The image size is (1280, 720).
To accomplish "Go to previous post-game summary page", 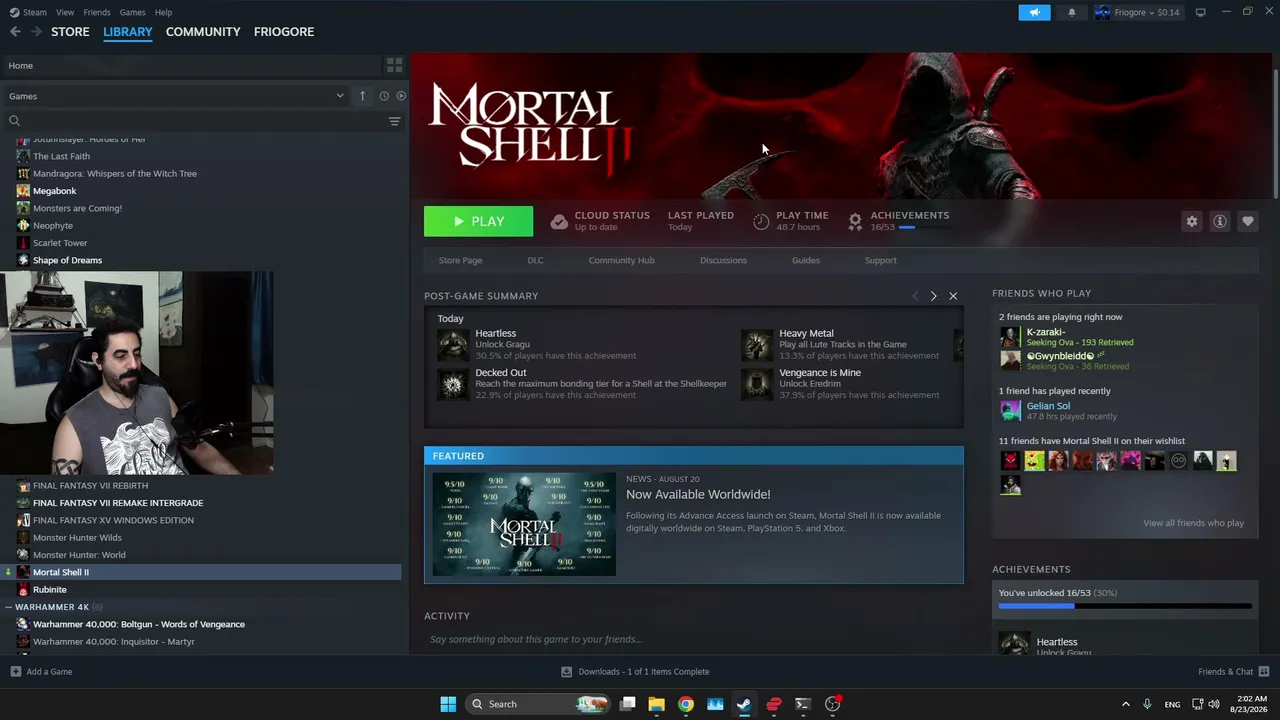I will pos(915,296).
